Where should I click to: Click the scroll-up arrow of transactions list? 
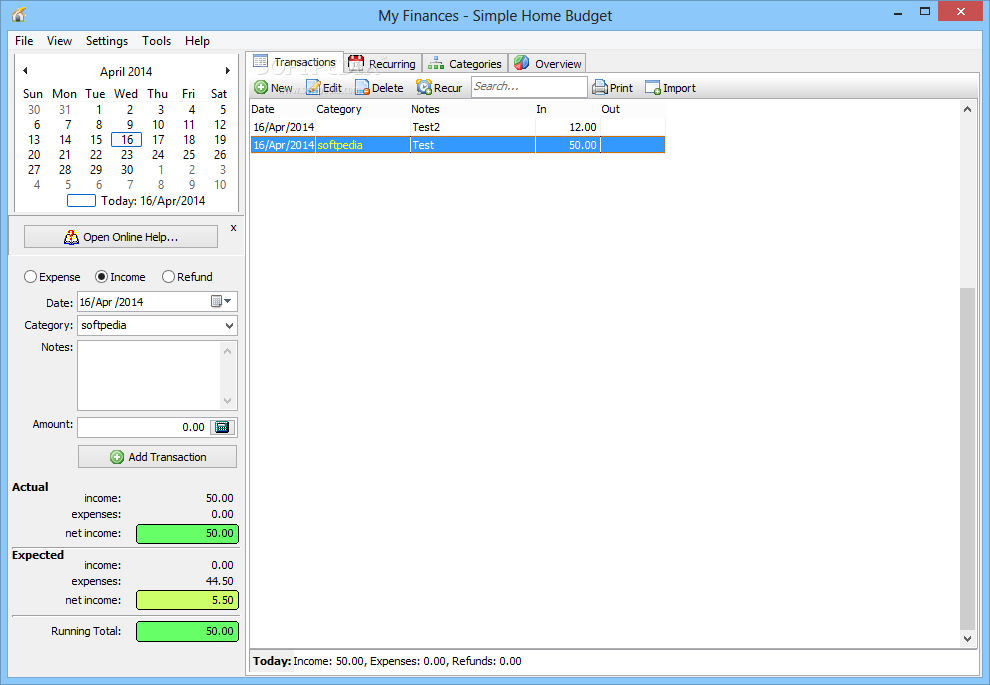coord(967,109)
